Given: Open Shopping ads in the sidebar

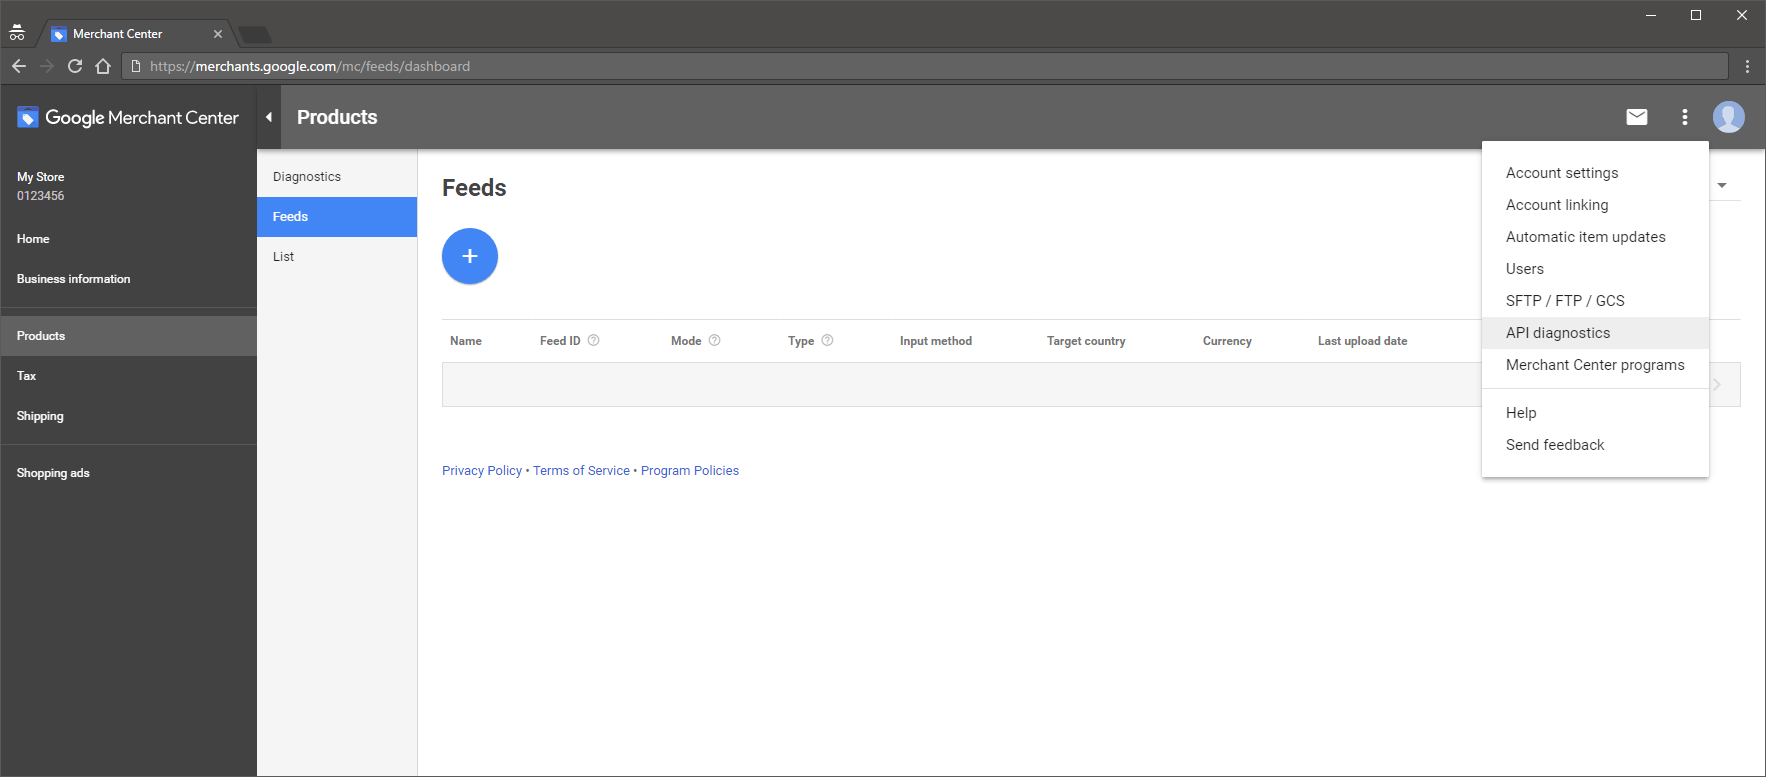Looking at the screenshot, I should [x=128, y=473].
